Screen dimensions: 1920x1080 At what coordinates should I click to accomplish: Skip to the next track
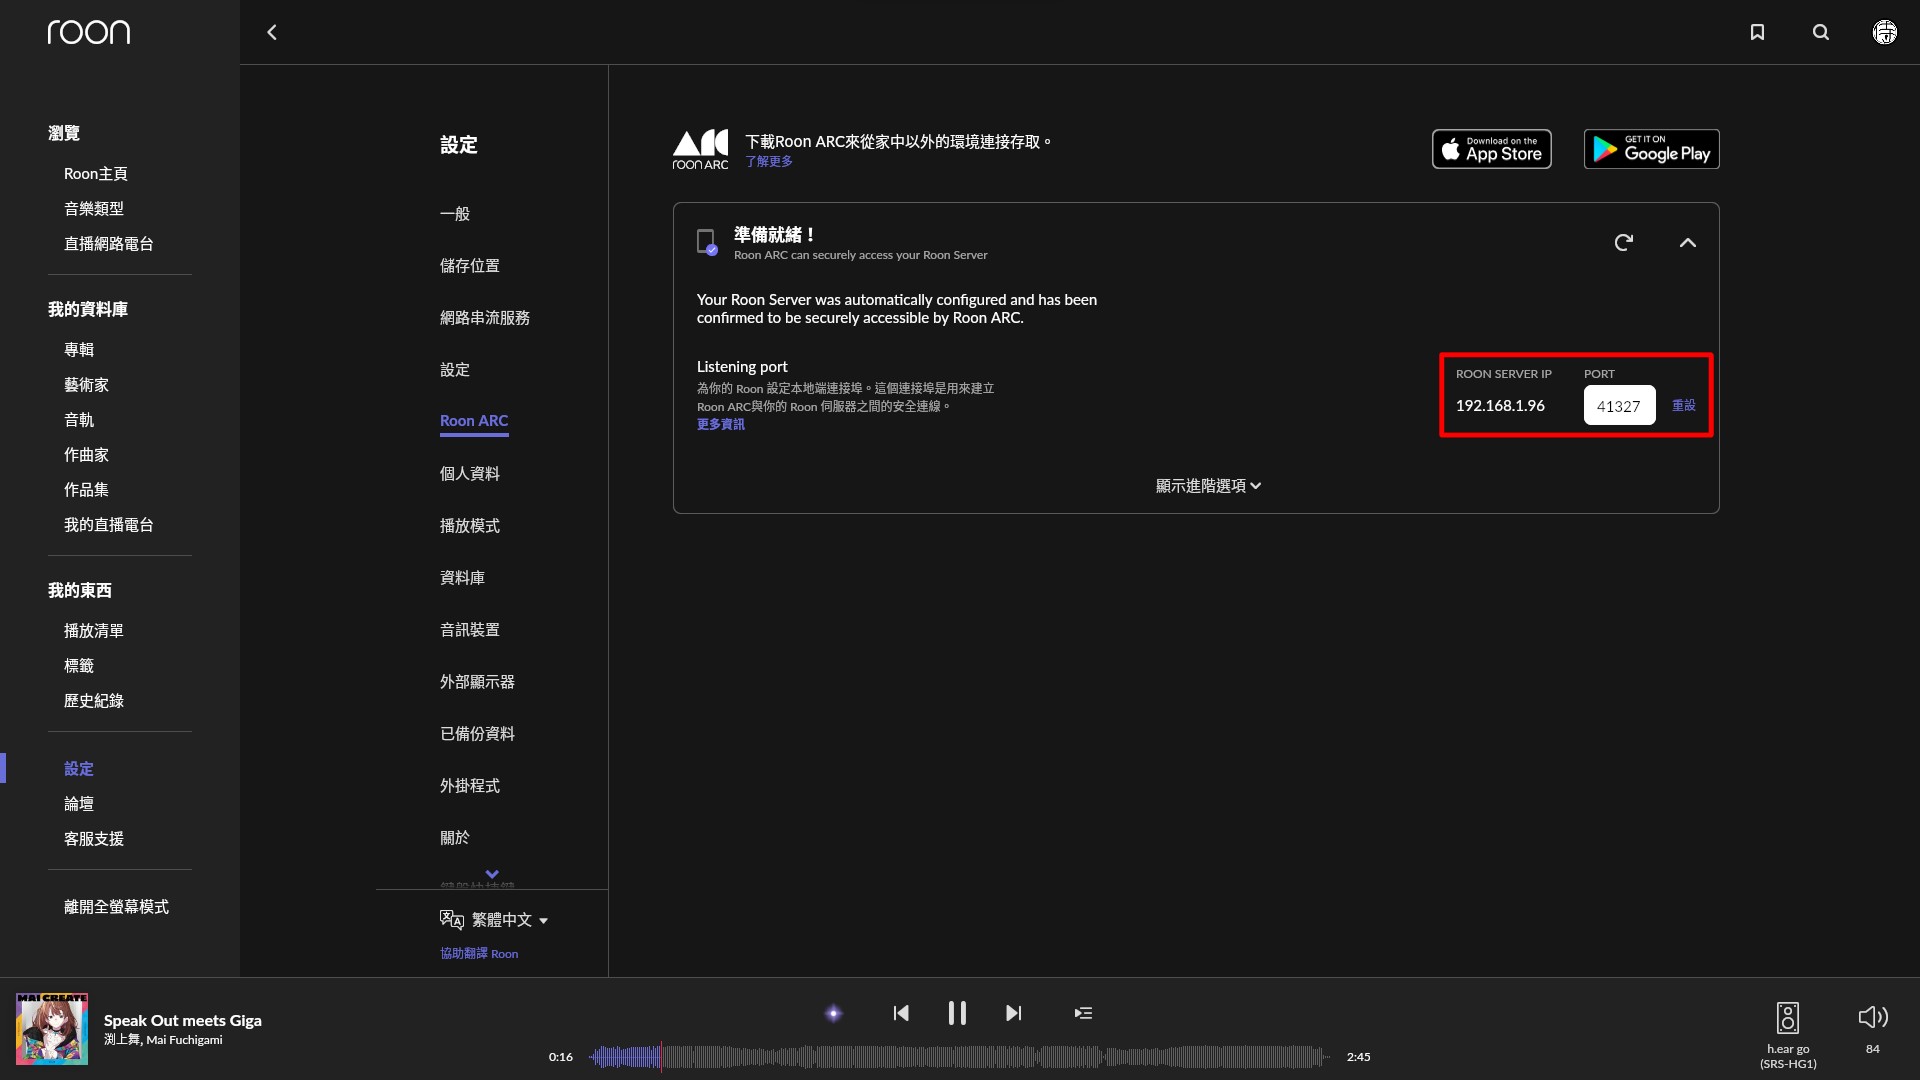(x=1013, y=1013)
